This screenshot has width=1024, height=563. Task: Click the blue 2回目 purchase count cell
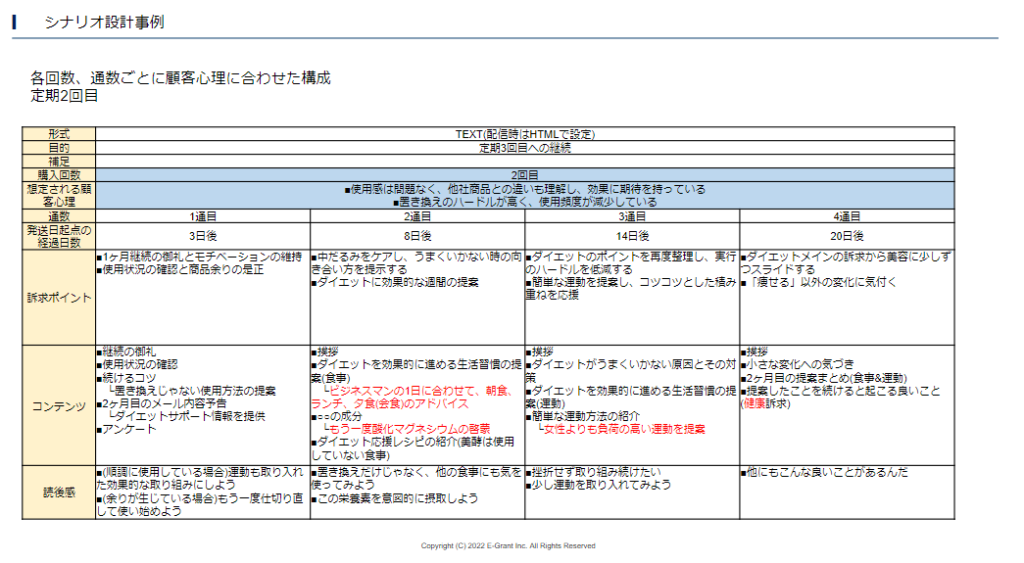tap(525, 175)
